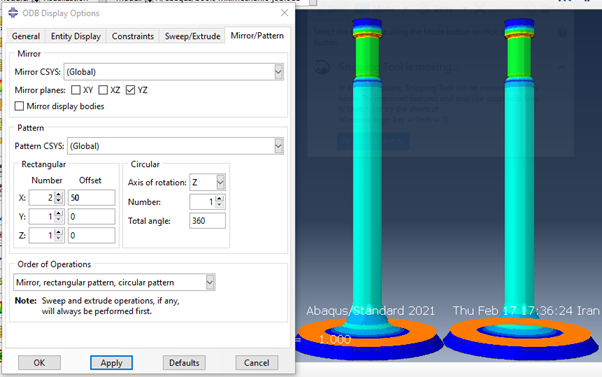
Task: Switch to the Entity Display tab
Action: (76, 36)
